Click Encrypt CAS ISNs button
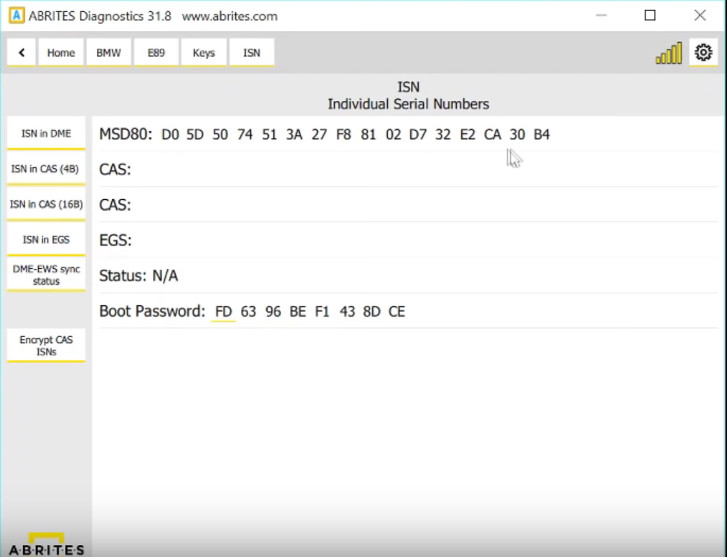727x557 pixels. click(46, 346)
